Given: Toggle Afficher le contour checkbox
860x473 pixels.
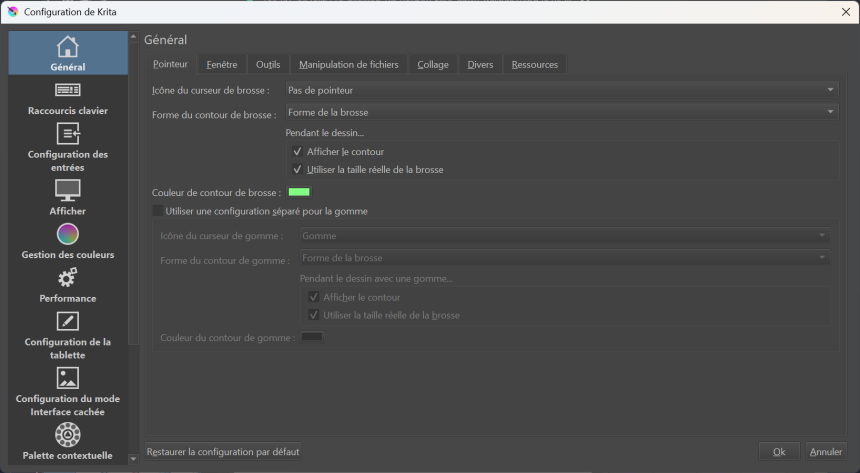Looking at the screenshot, I should pos(297,152).
